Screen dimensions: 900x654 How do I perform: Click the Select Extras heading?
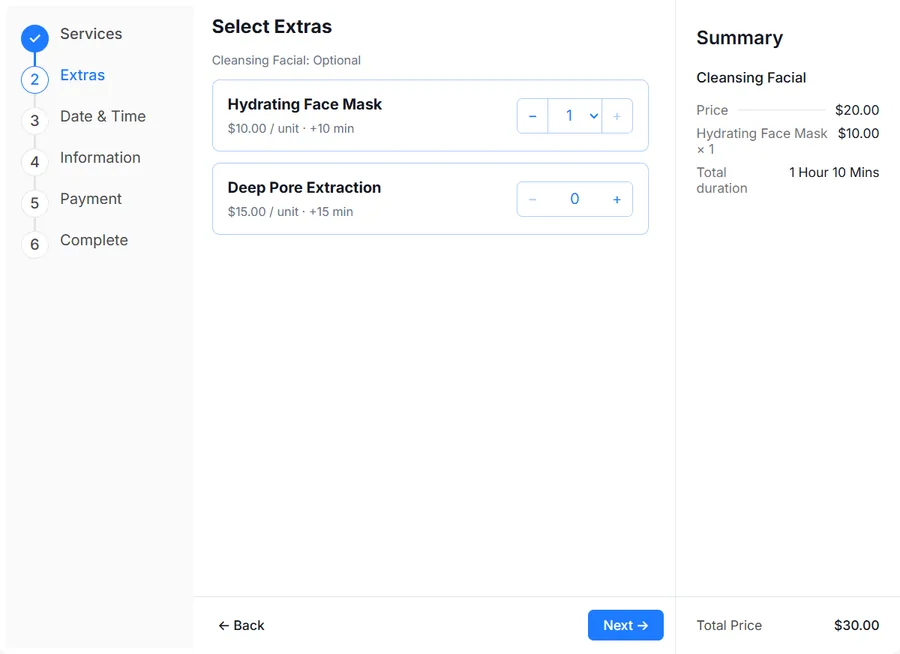click(x=272, y=26)
